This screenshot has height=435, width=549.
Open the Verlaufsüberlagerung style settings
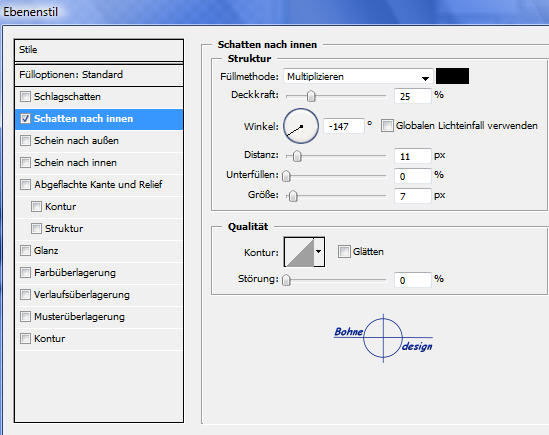(82, 295)
